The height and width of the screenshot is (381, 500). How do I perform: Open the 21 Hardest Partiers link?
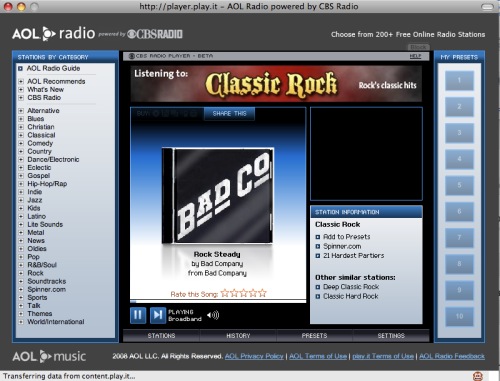point(354,256)
